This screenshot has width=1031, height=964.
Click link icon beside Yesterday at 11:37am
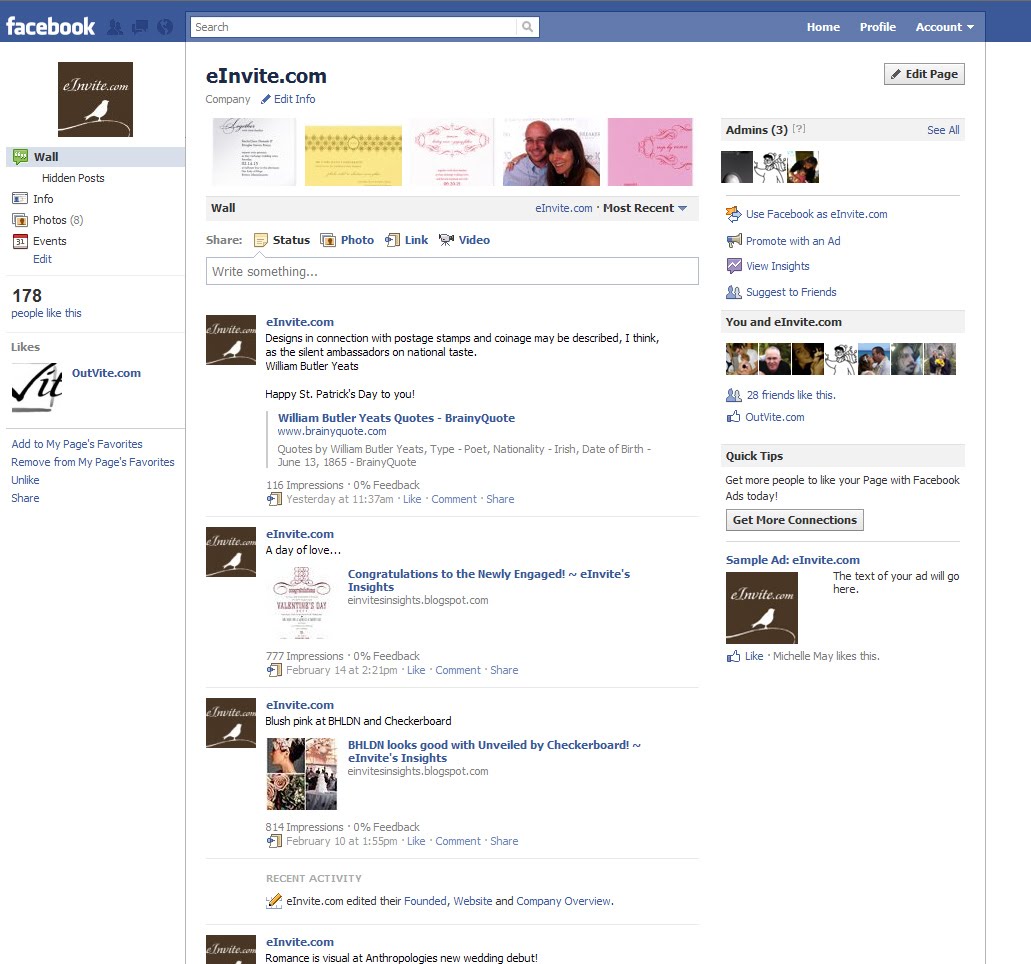click(274, 499)
